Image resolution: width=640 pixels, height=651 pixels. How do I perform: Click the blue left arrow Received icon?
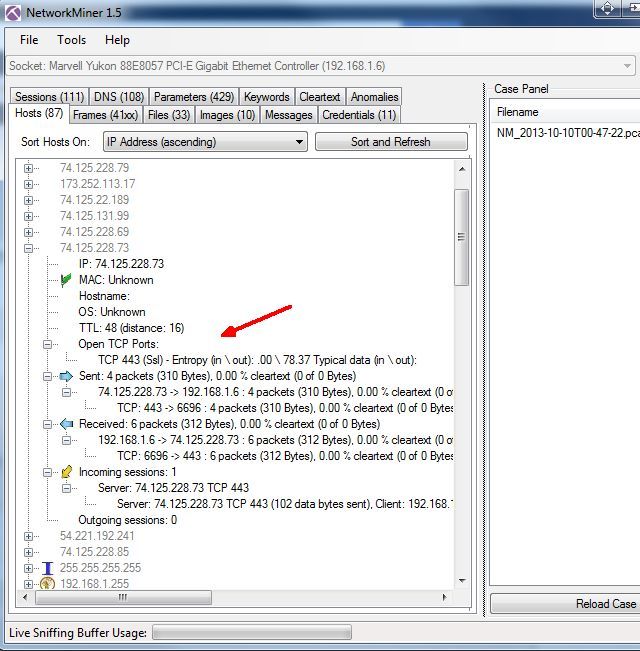(x=66, y=424)
